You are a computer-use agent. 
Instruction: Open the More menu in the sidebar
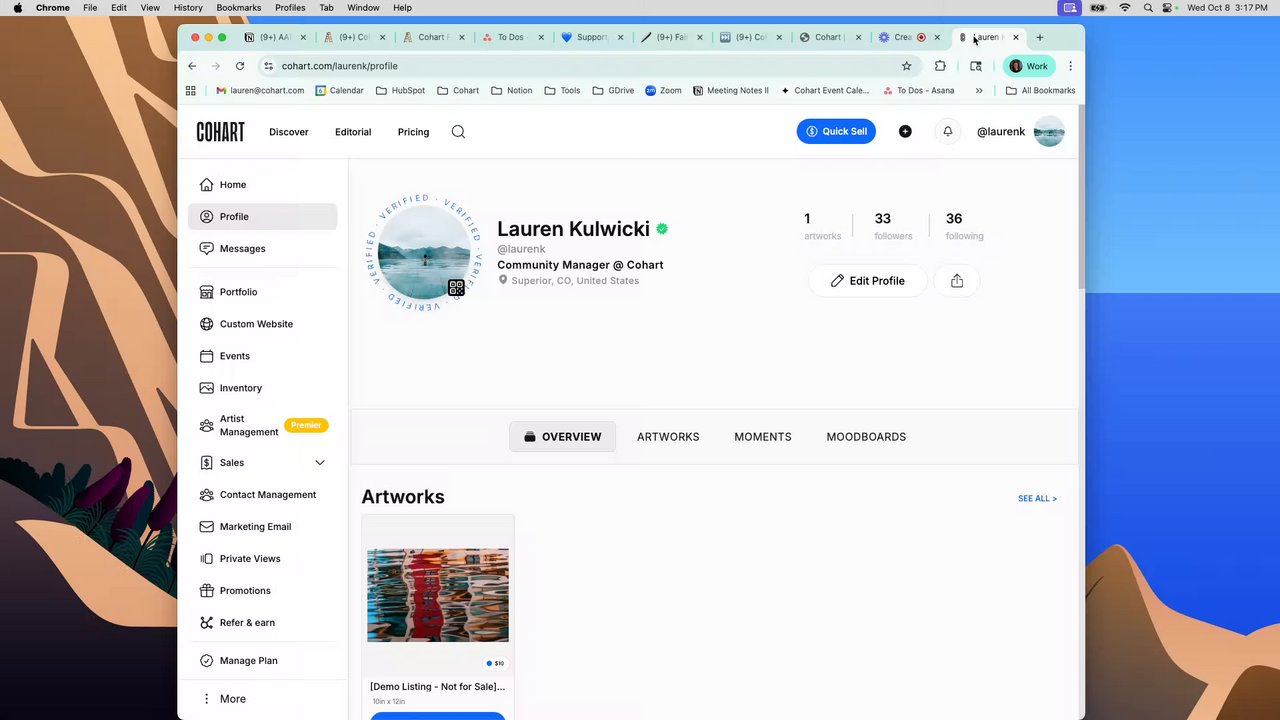(x=262, y=699)
